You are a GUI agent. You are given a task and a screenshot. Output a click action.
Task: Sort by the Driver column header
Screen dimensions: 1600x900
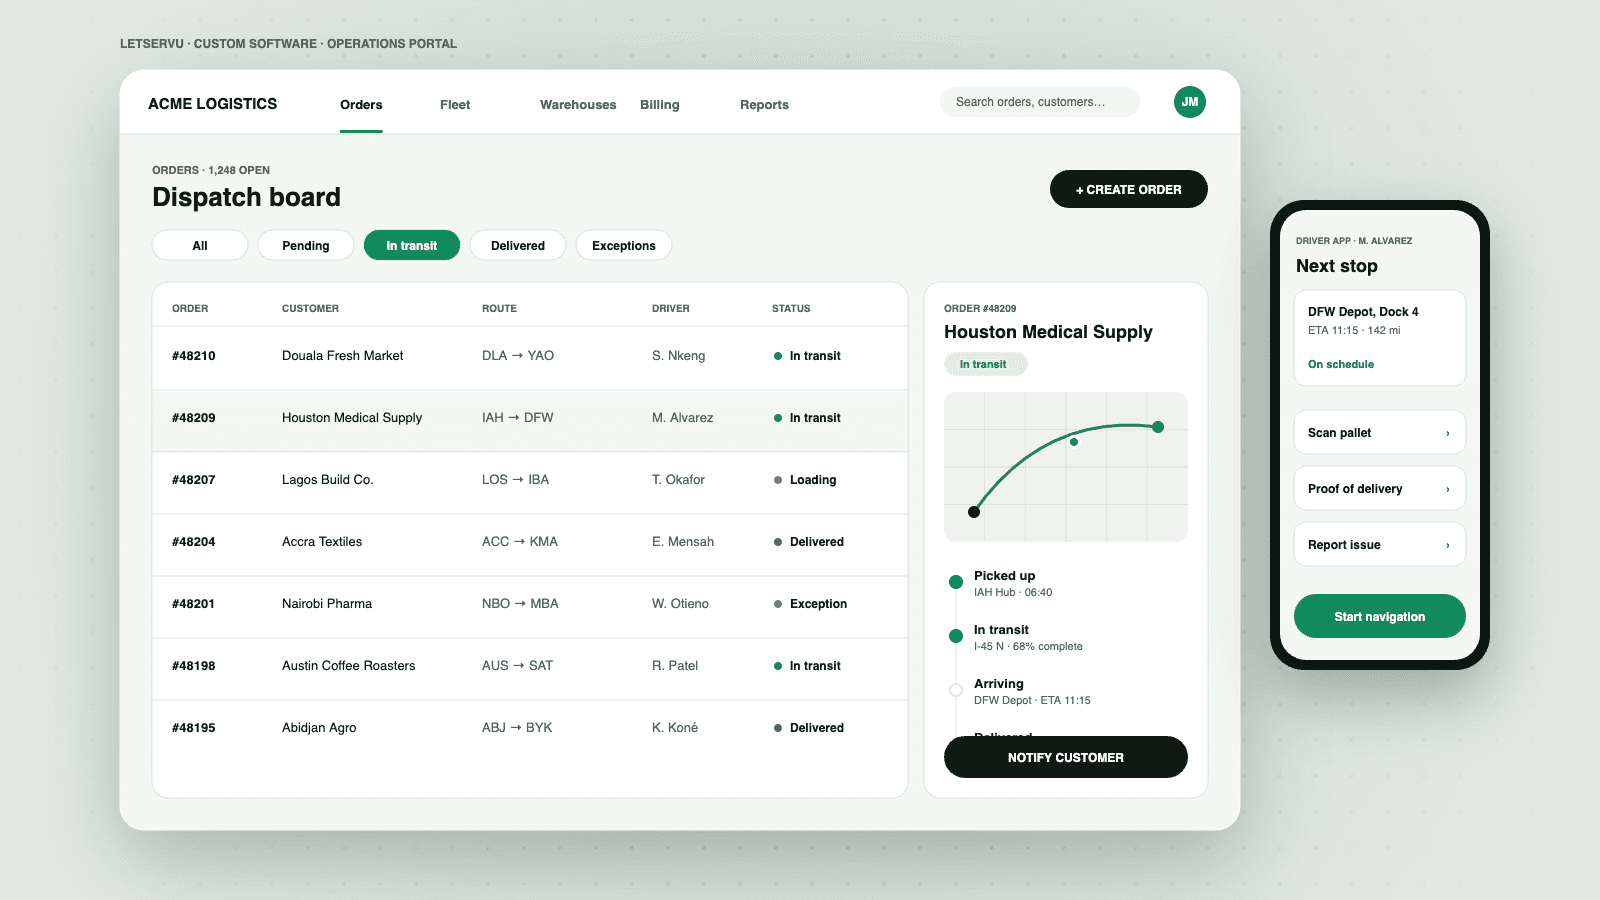(671, 309)
